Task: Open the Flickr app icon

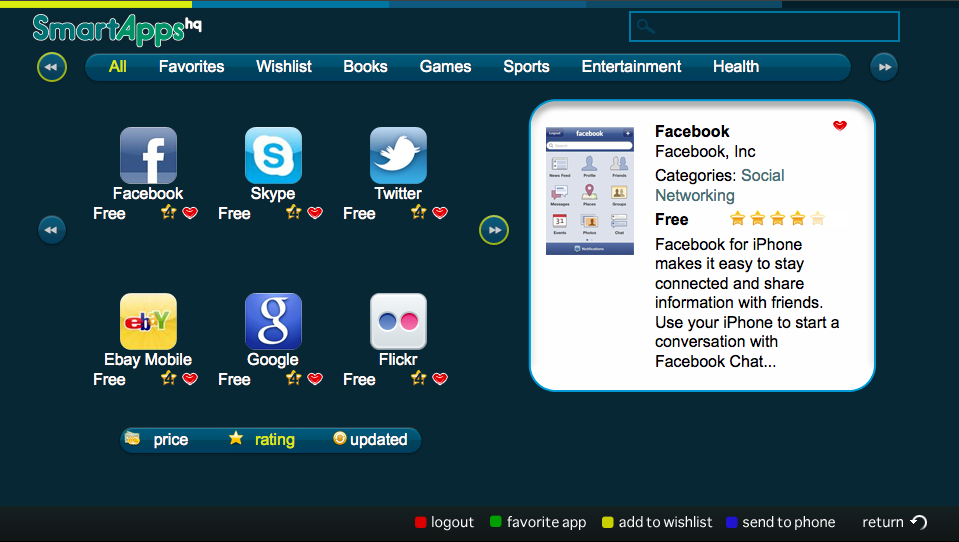Action: (x=398, y=321)
